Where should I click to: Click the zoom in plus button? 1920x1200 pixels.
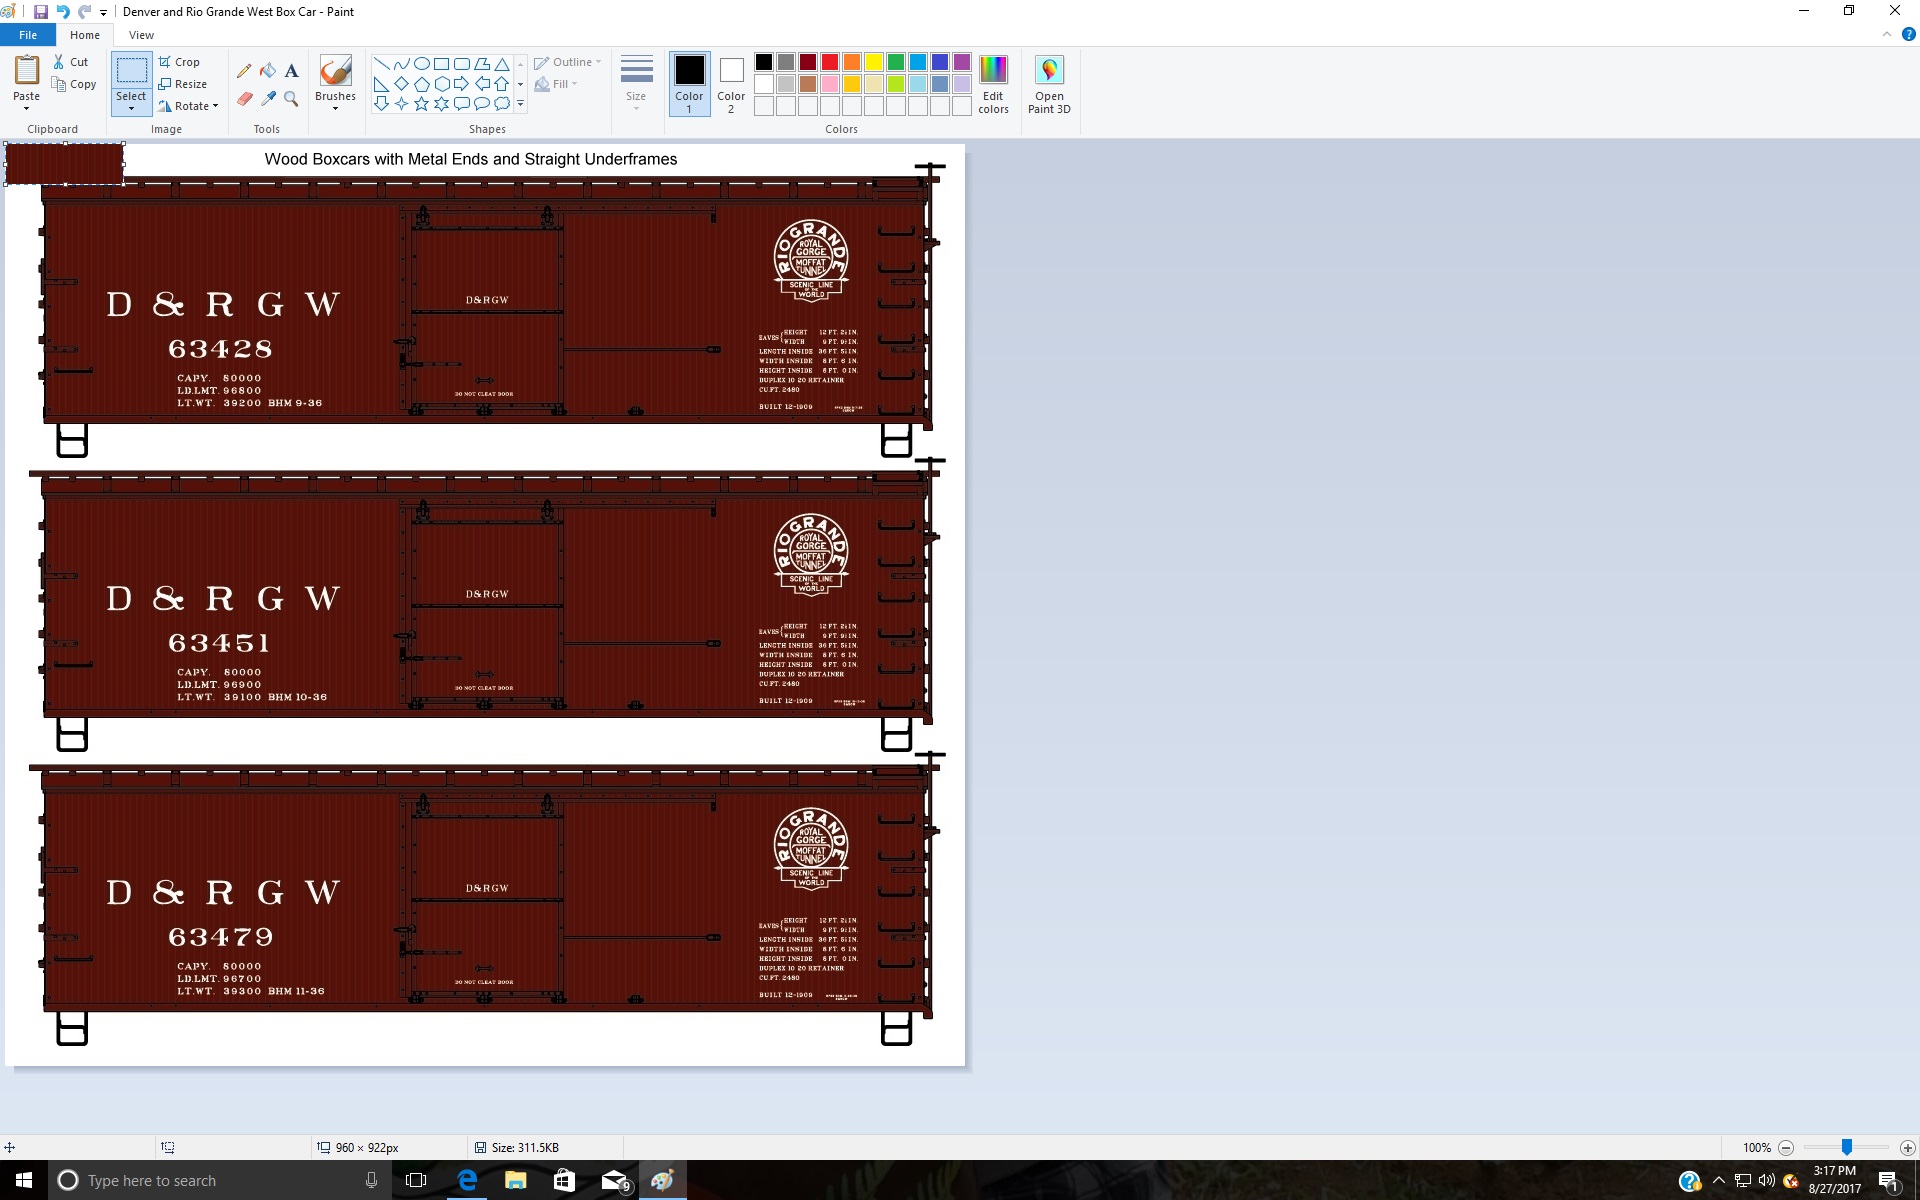(x=1907, y=1148)
